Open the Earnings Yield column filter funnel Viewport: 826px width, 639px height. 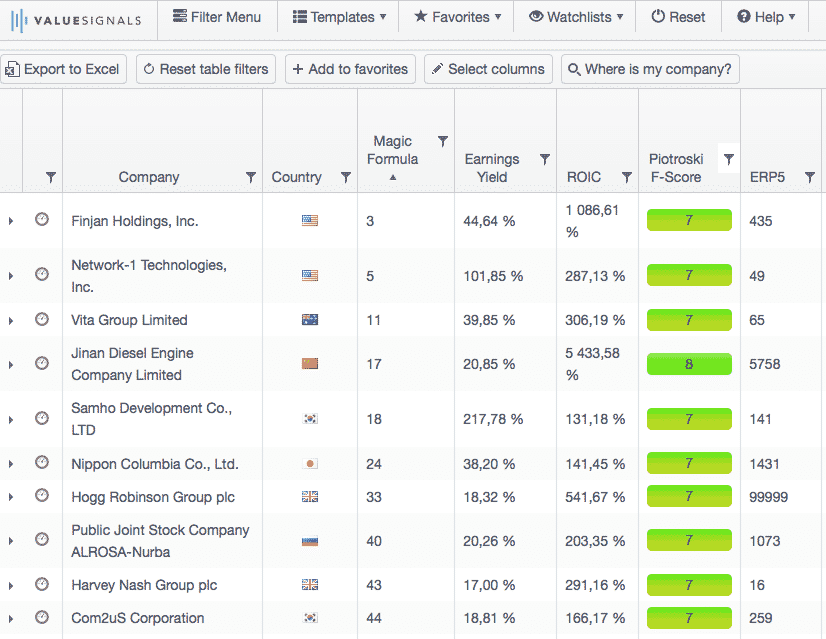[x=545, y=159]
